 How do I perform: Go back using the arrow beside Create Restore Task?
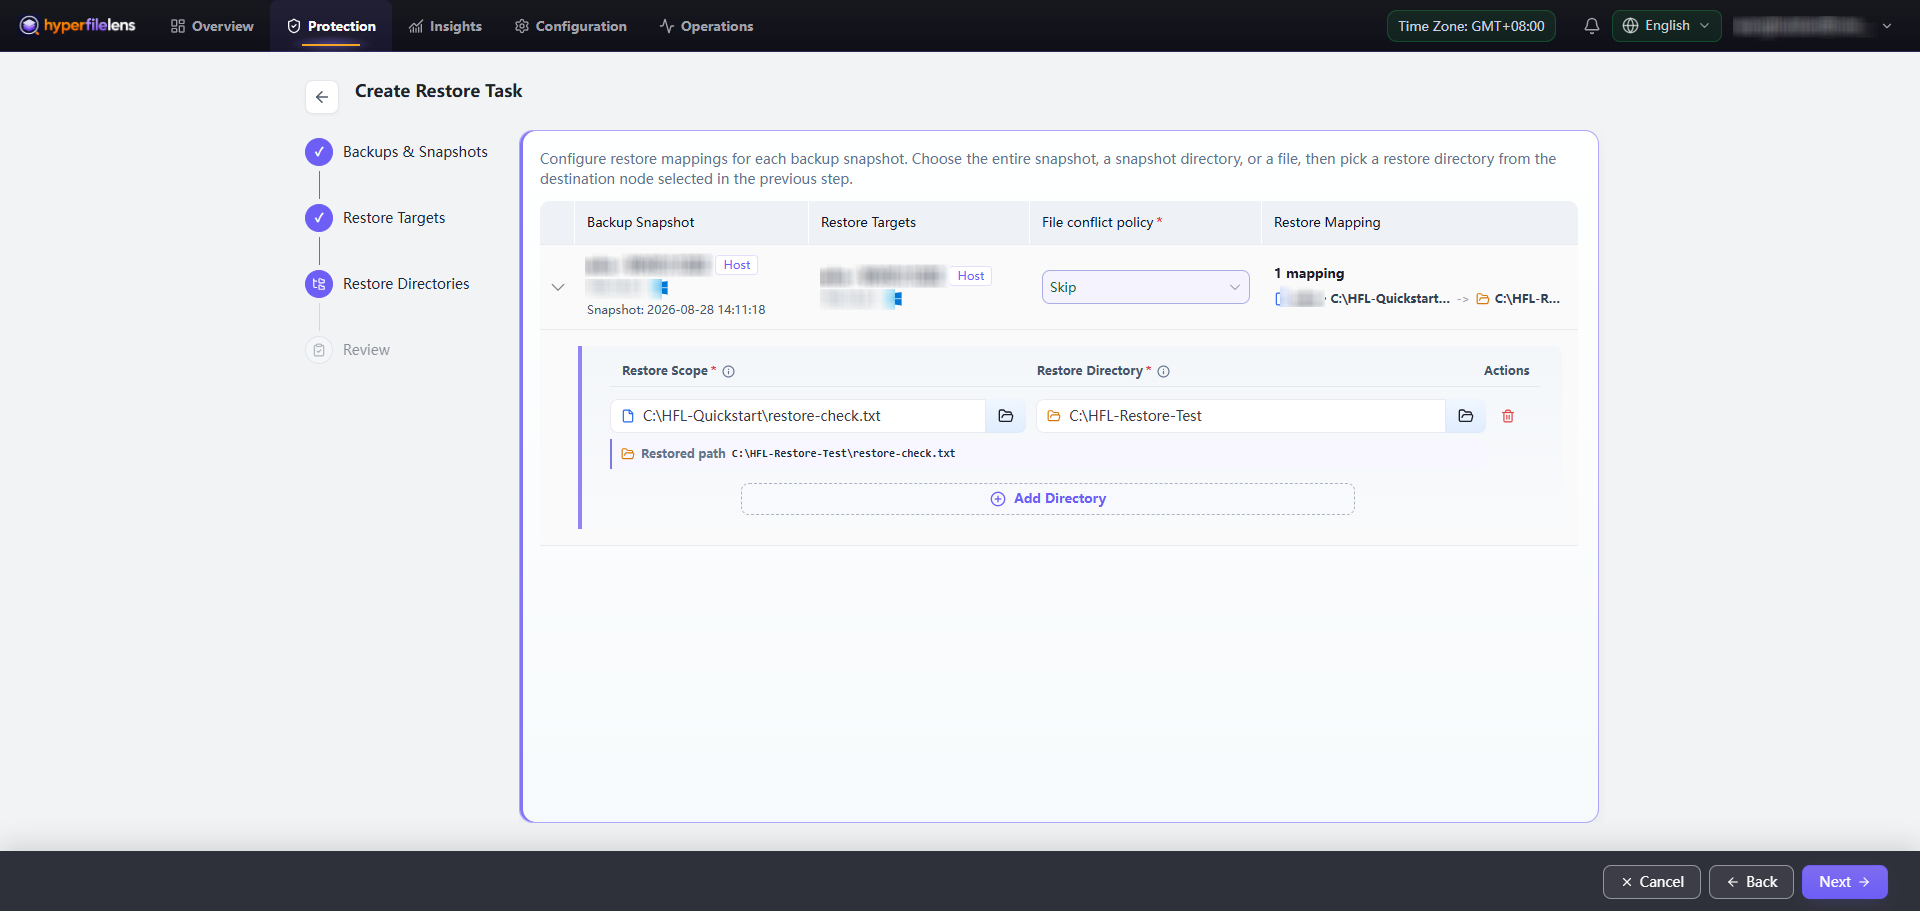click(322, 97)
